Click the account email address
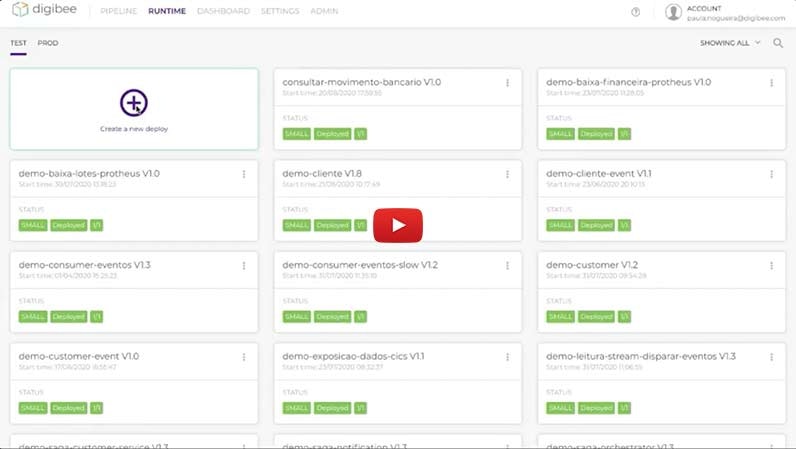796x449 pixels. point(736,18)
